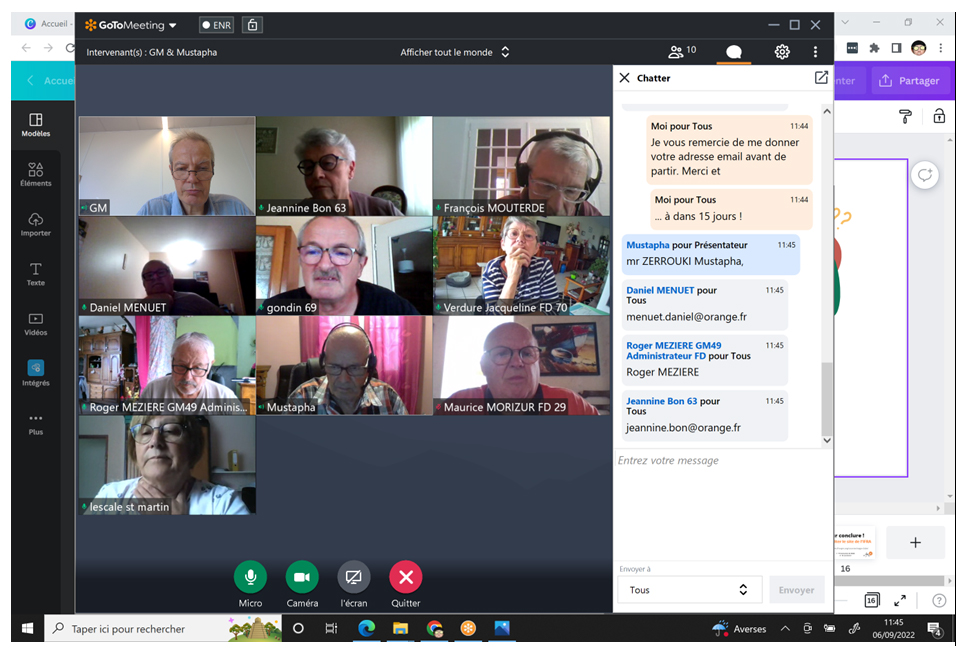Open the GoToMeeting logo dropdown menu
The height and width of the screenshot is (657, 977).
[131, 25]
